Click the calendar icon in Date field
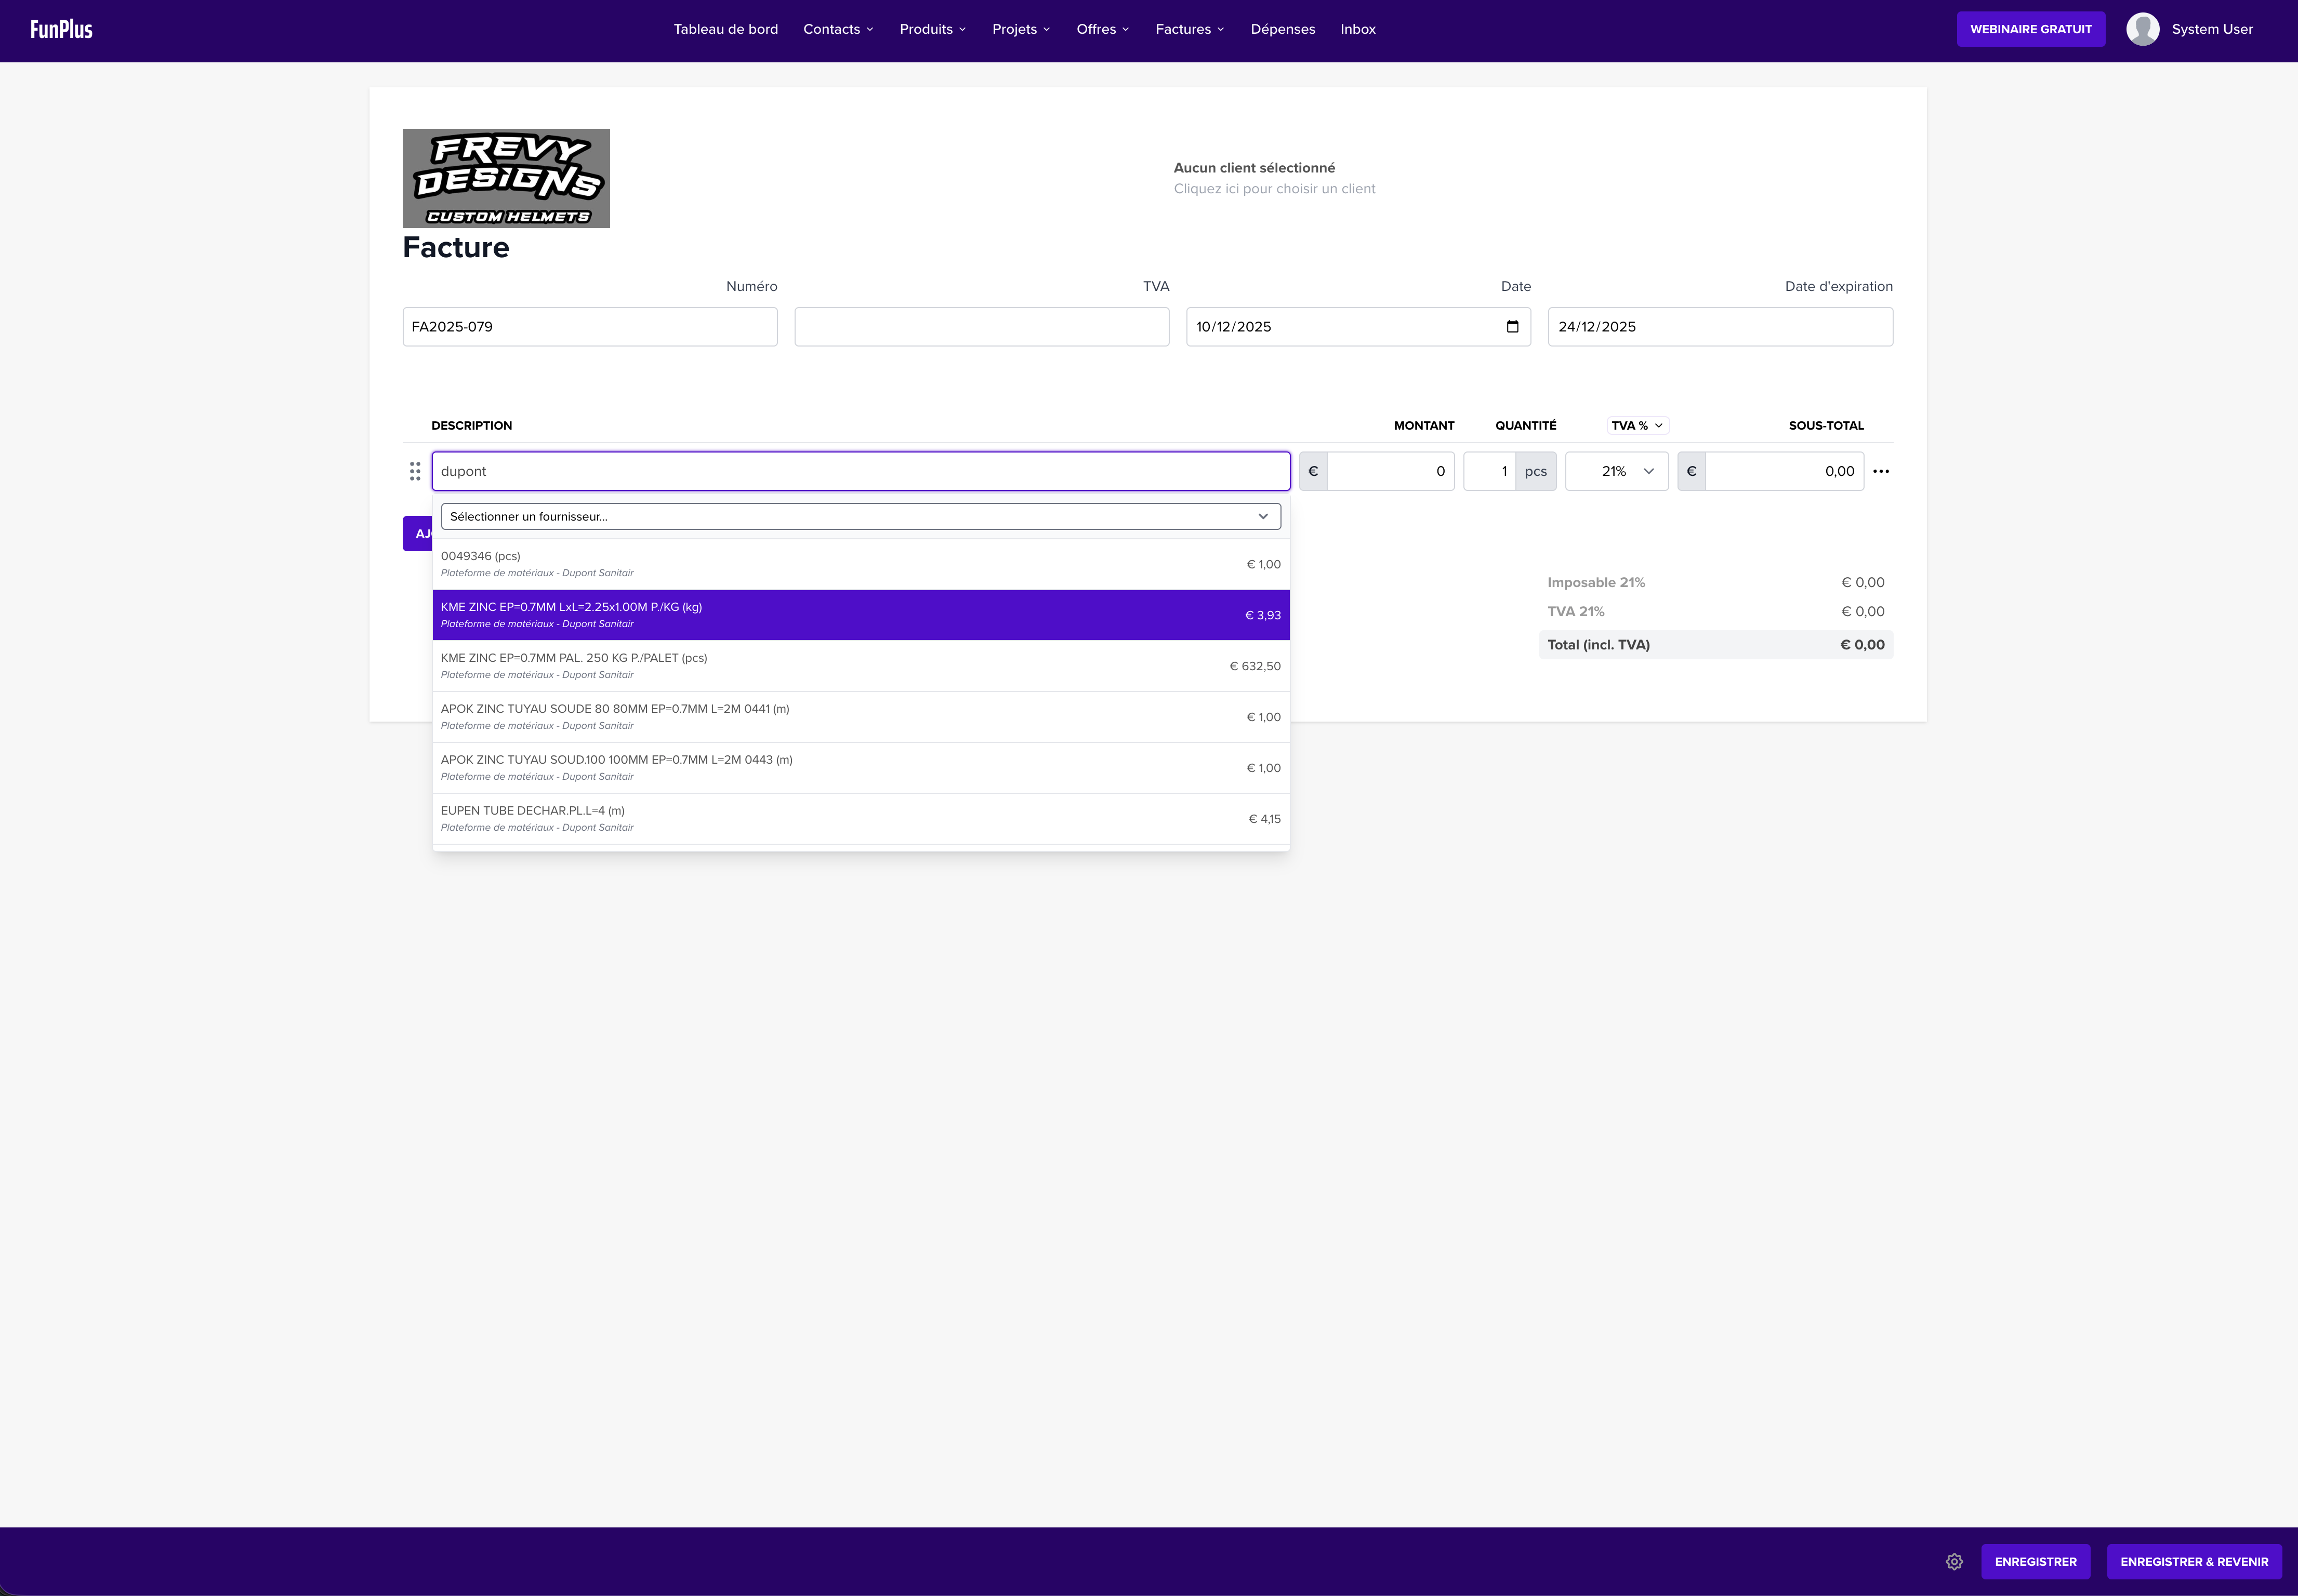Image resolution: width=2298 pixels, height=1596 pixels. 1512,327
